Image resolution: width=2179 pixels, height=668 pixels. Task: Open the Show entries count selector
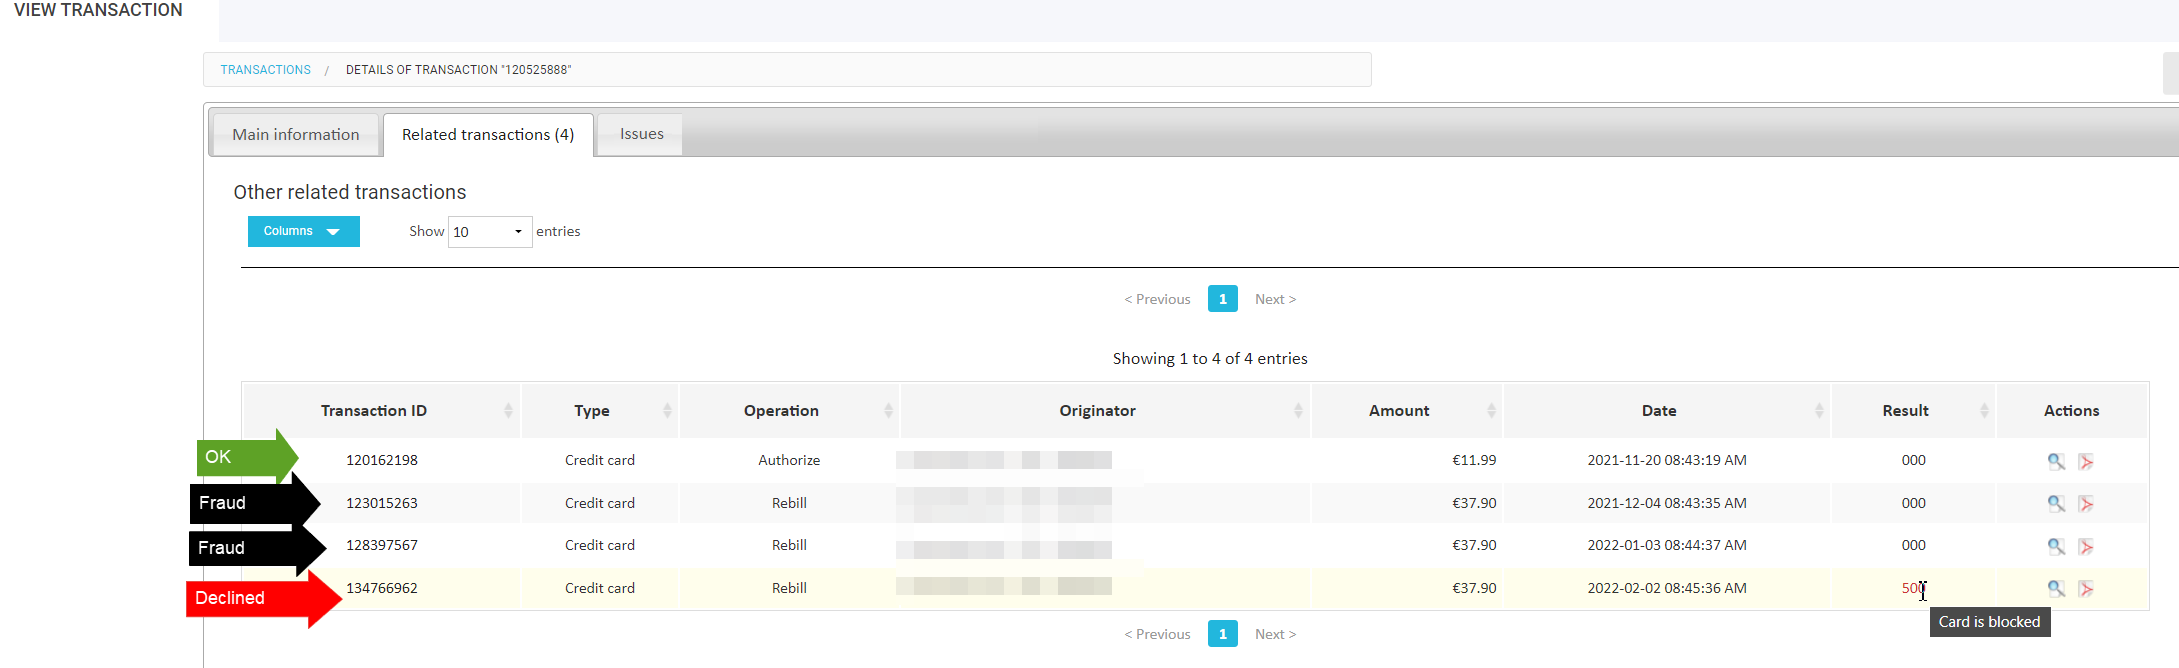coord(490,232)
